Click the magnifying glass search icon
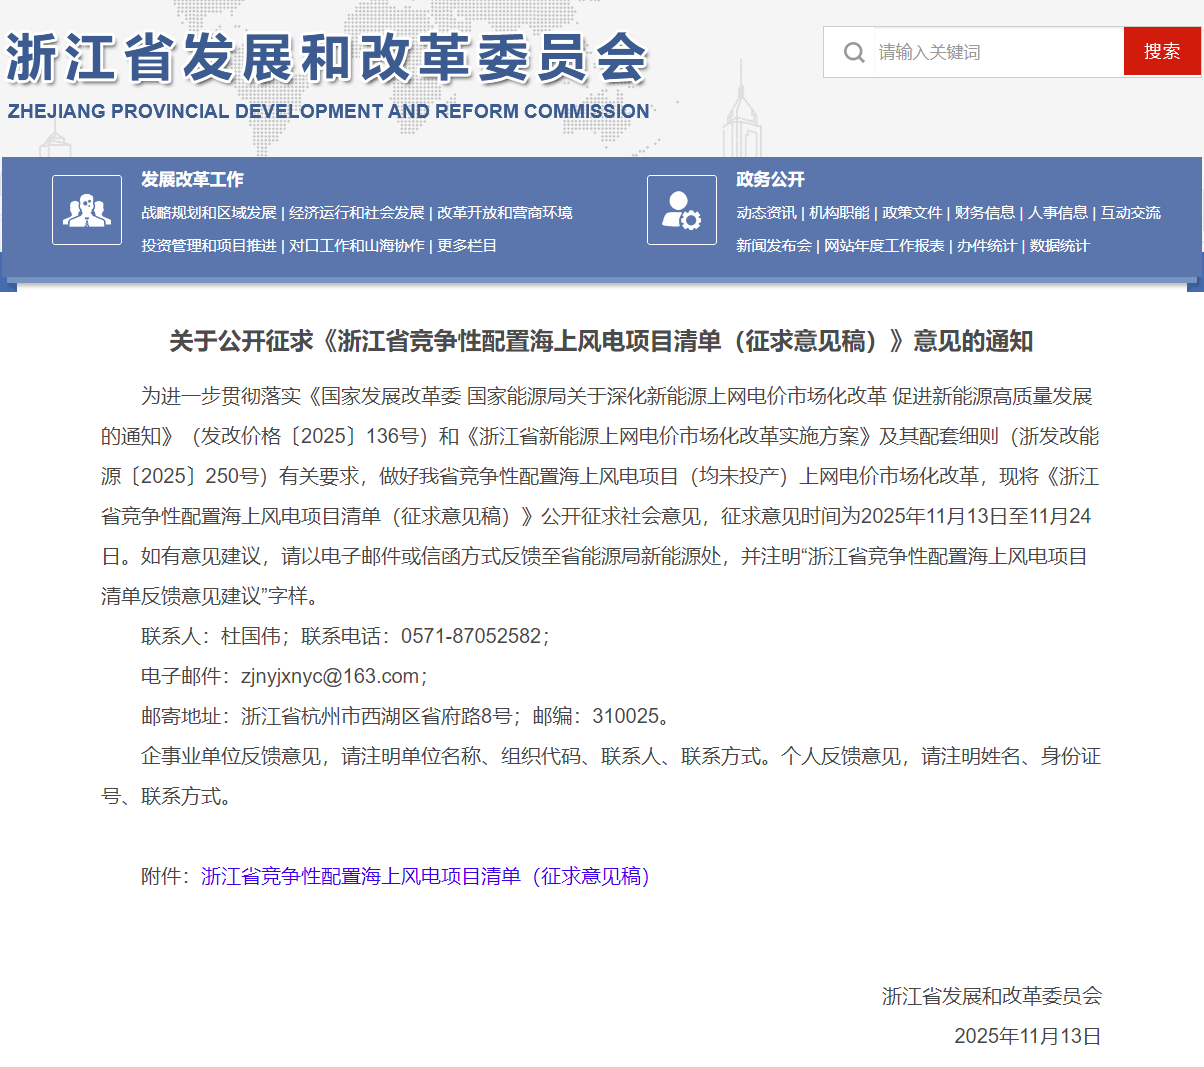Screen dimensions: 1204x1067 coord(854,52)
